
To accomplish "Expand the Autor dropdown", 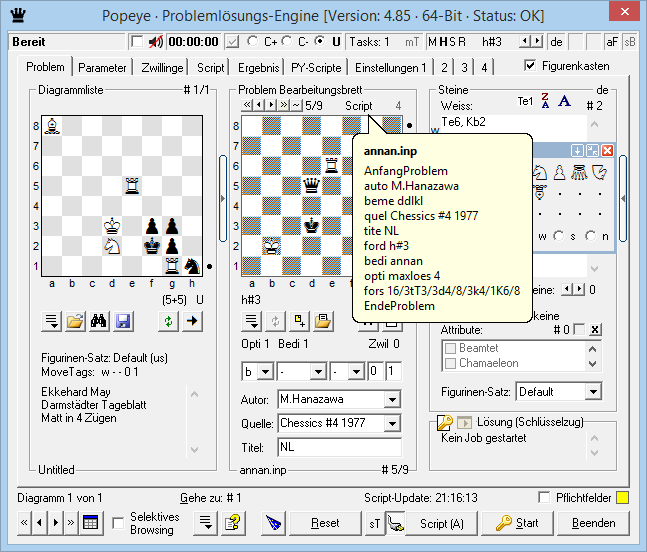I will [393, 400].
